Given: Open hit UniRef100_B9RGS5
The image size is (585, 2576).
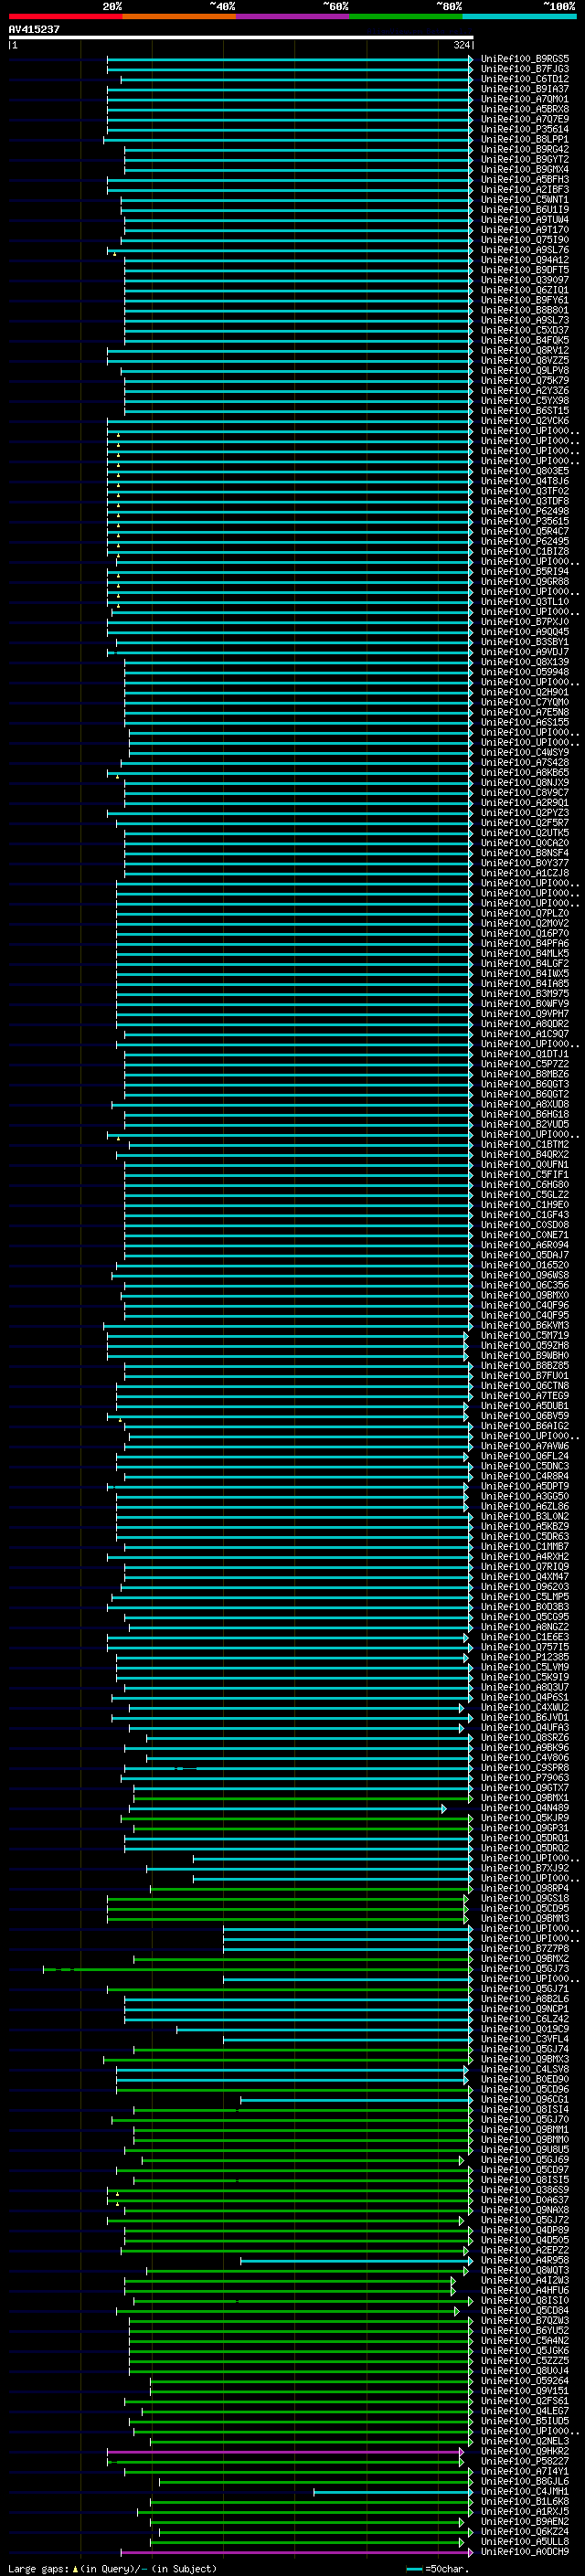Looking at the screenshot, I should 525,59.
